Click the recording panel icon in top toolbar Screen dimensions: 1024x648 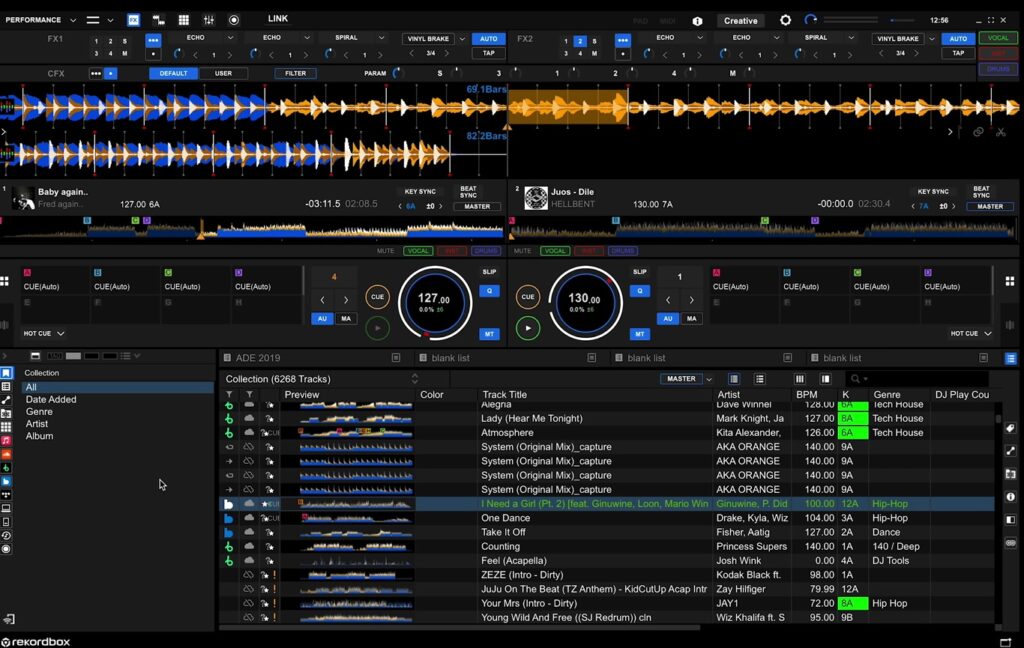pos(234,20)
